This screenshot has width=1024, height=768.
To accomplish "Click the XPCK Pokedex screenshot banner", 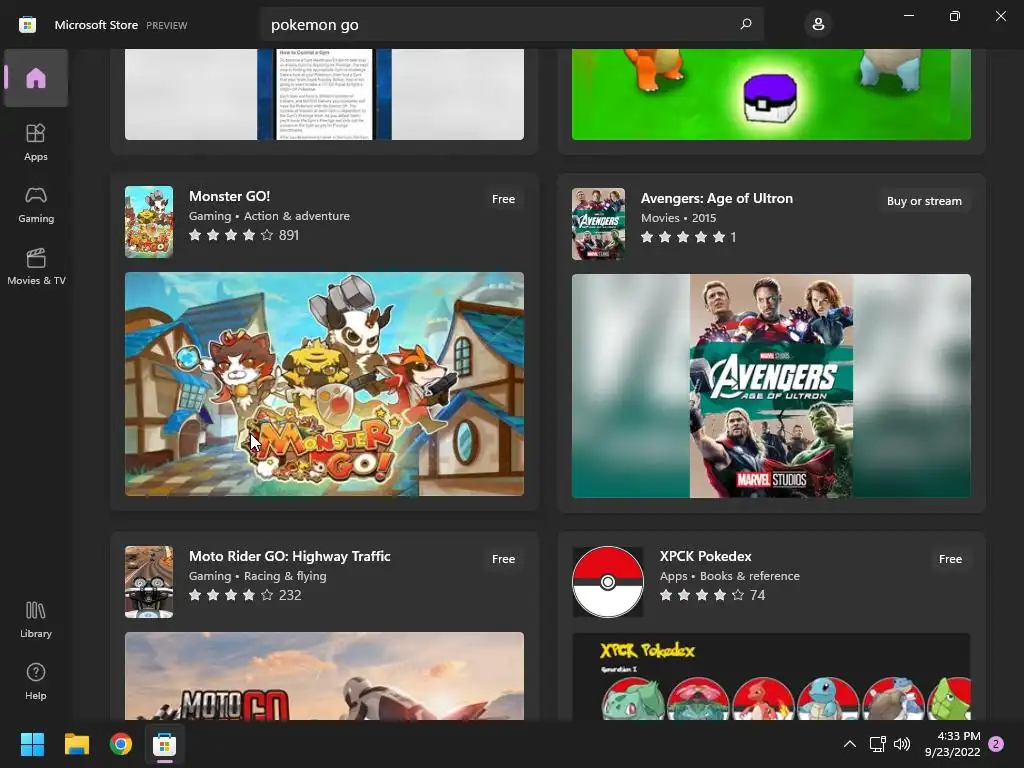I will click(771, 676).
